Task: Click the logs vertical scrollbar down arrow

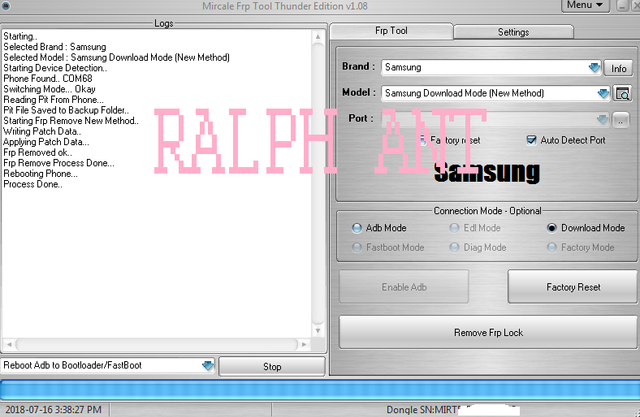Action: coord(318,331)
